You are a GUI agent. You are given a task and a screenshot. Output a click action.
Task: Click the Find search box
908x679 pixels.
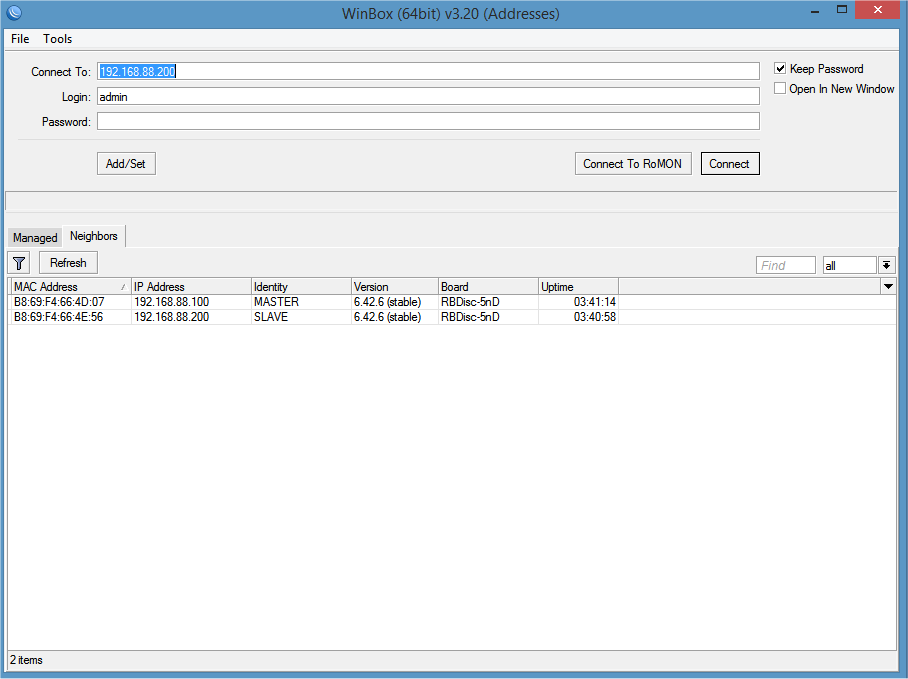pyautogui.click(x=785, y=266)
